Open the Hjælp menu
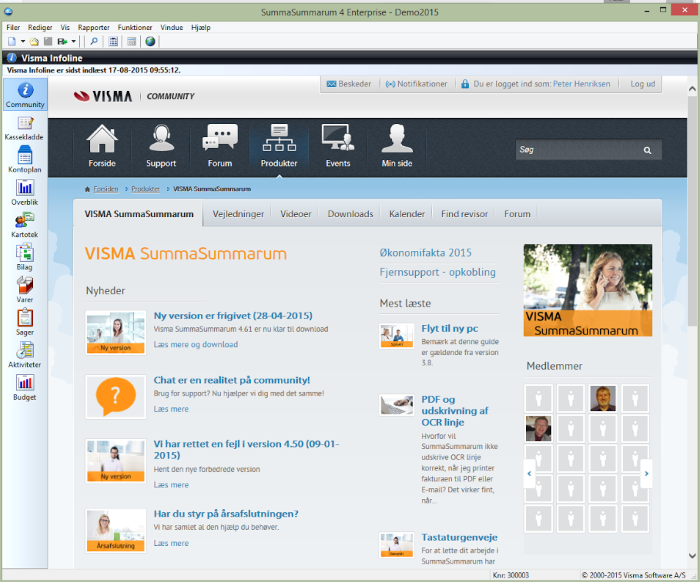 coord(201,27)
